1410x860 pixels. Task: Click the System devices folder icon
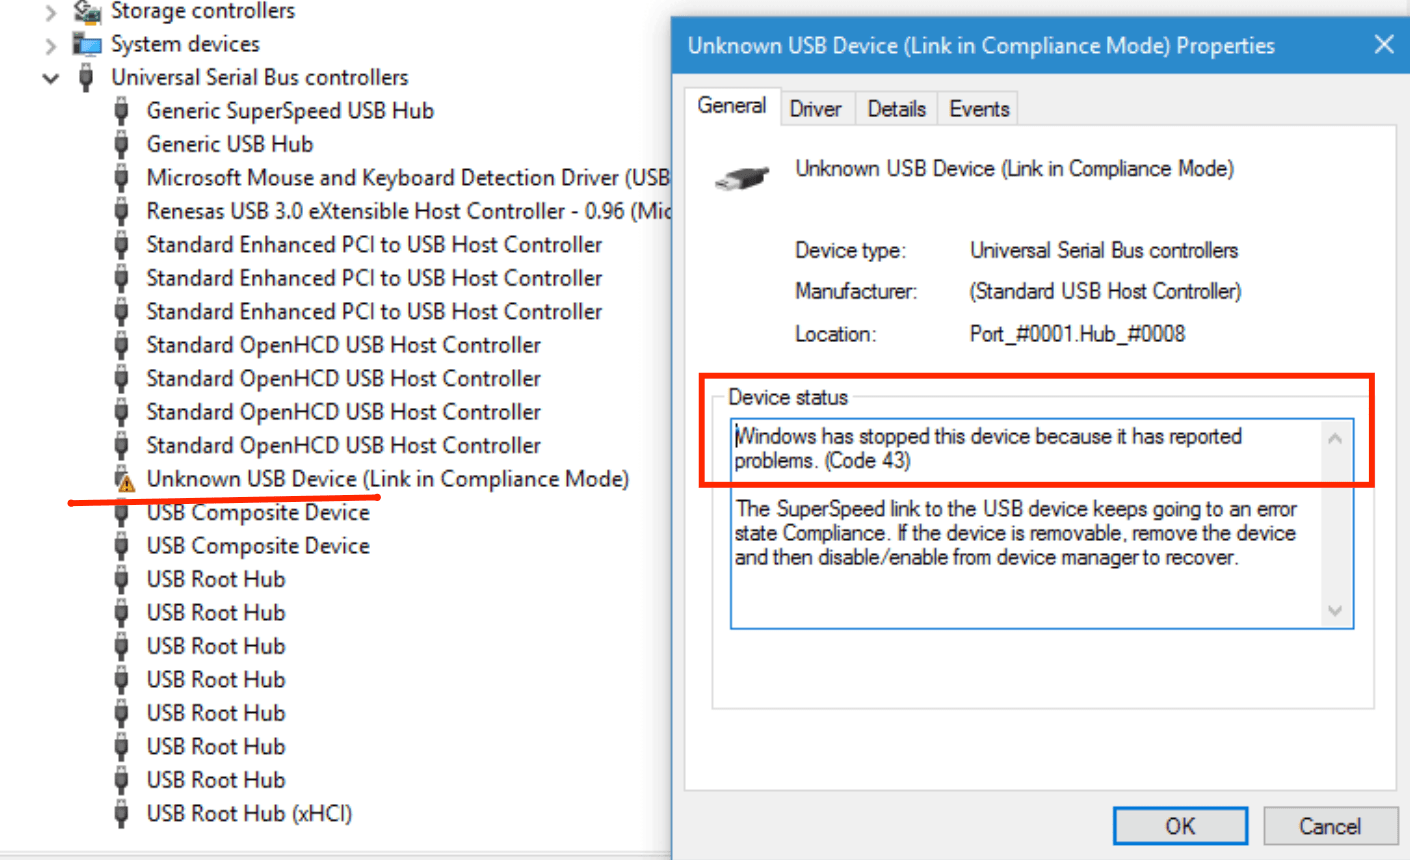[x=87, y=45]
